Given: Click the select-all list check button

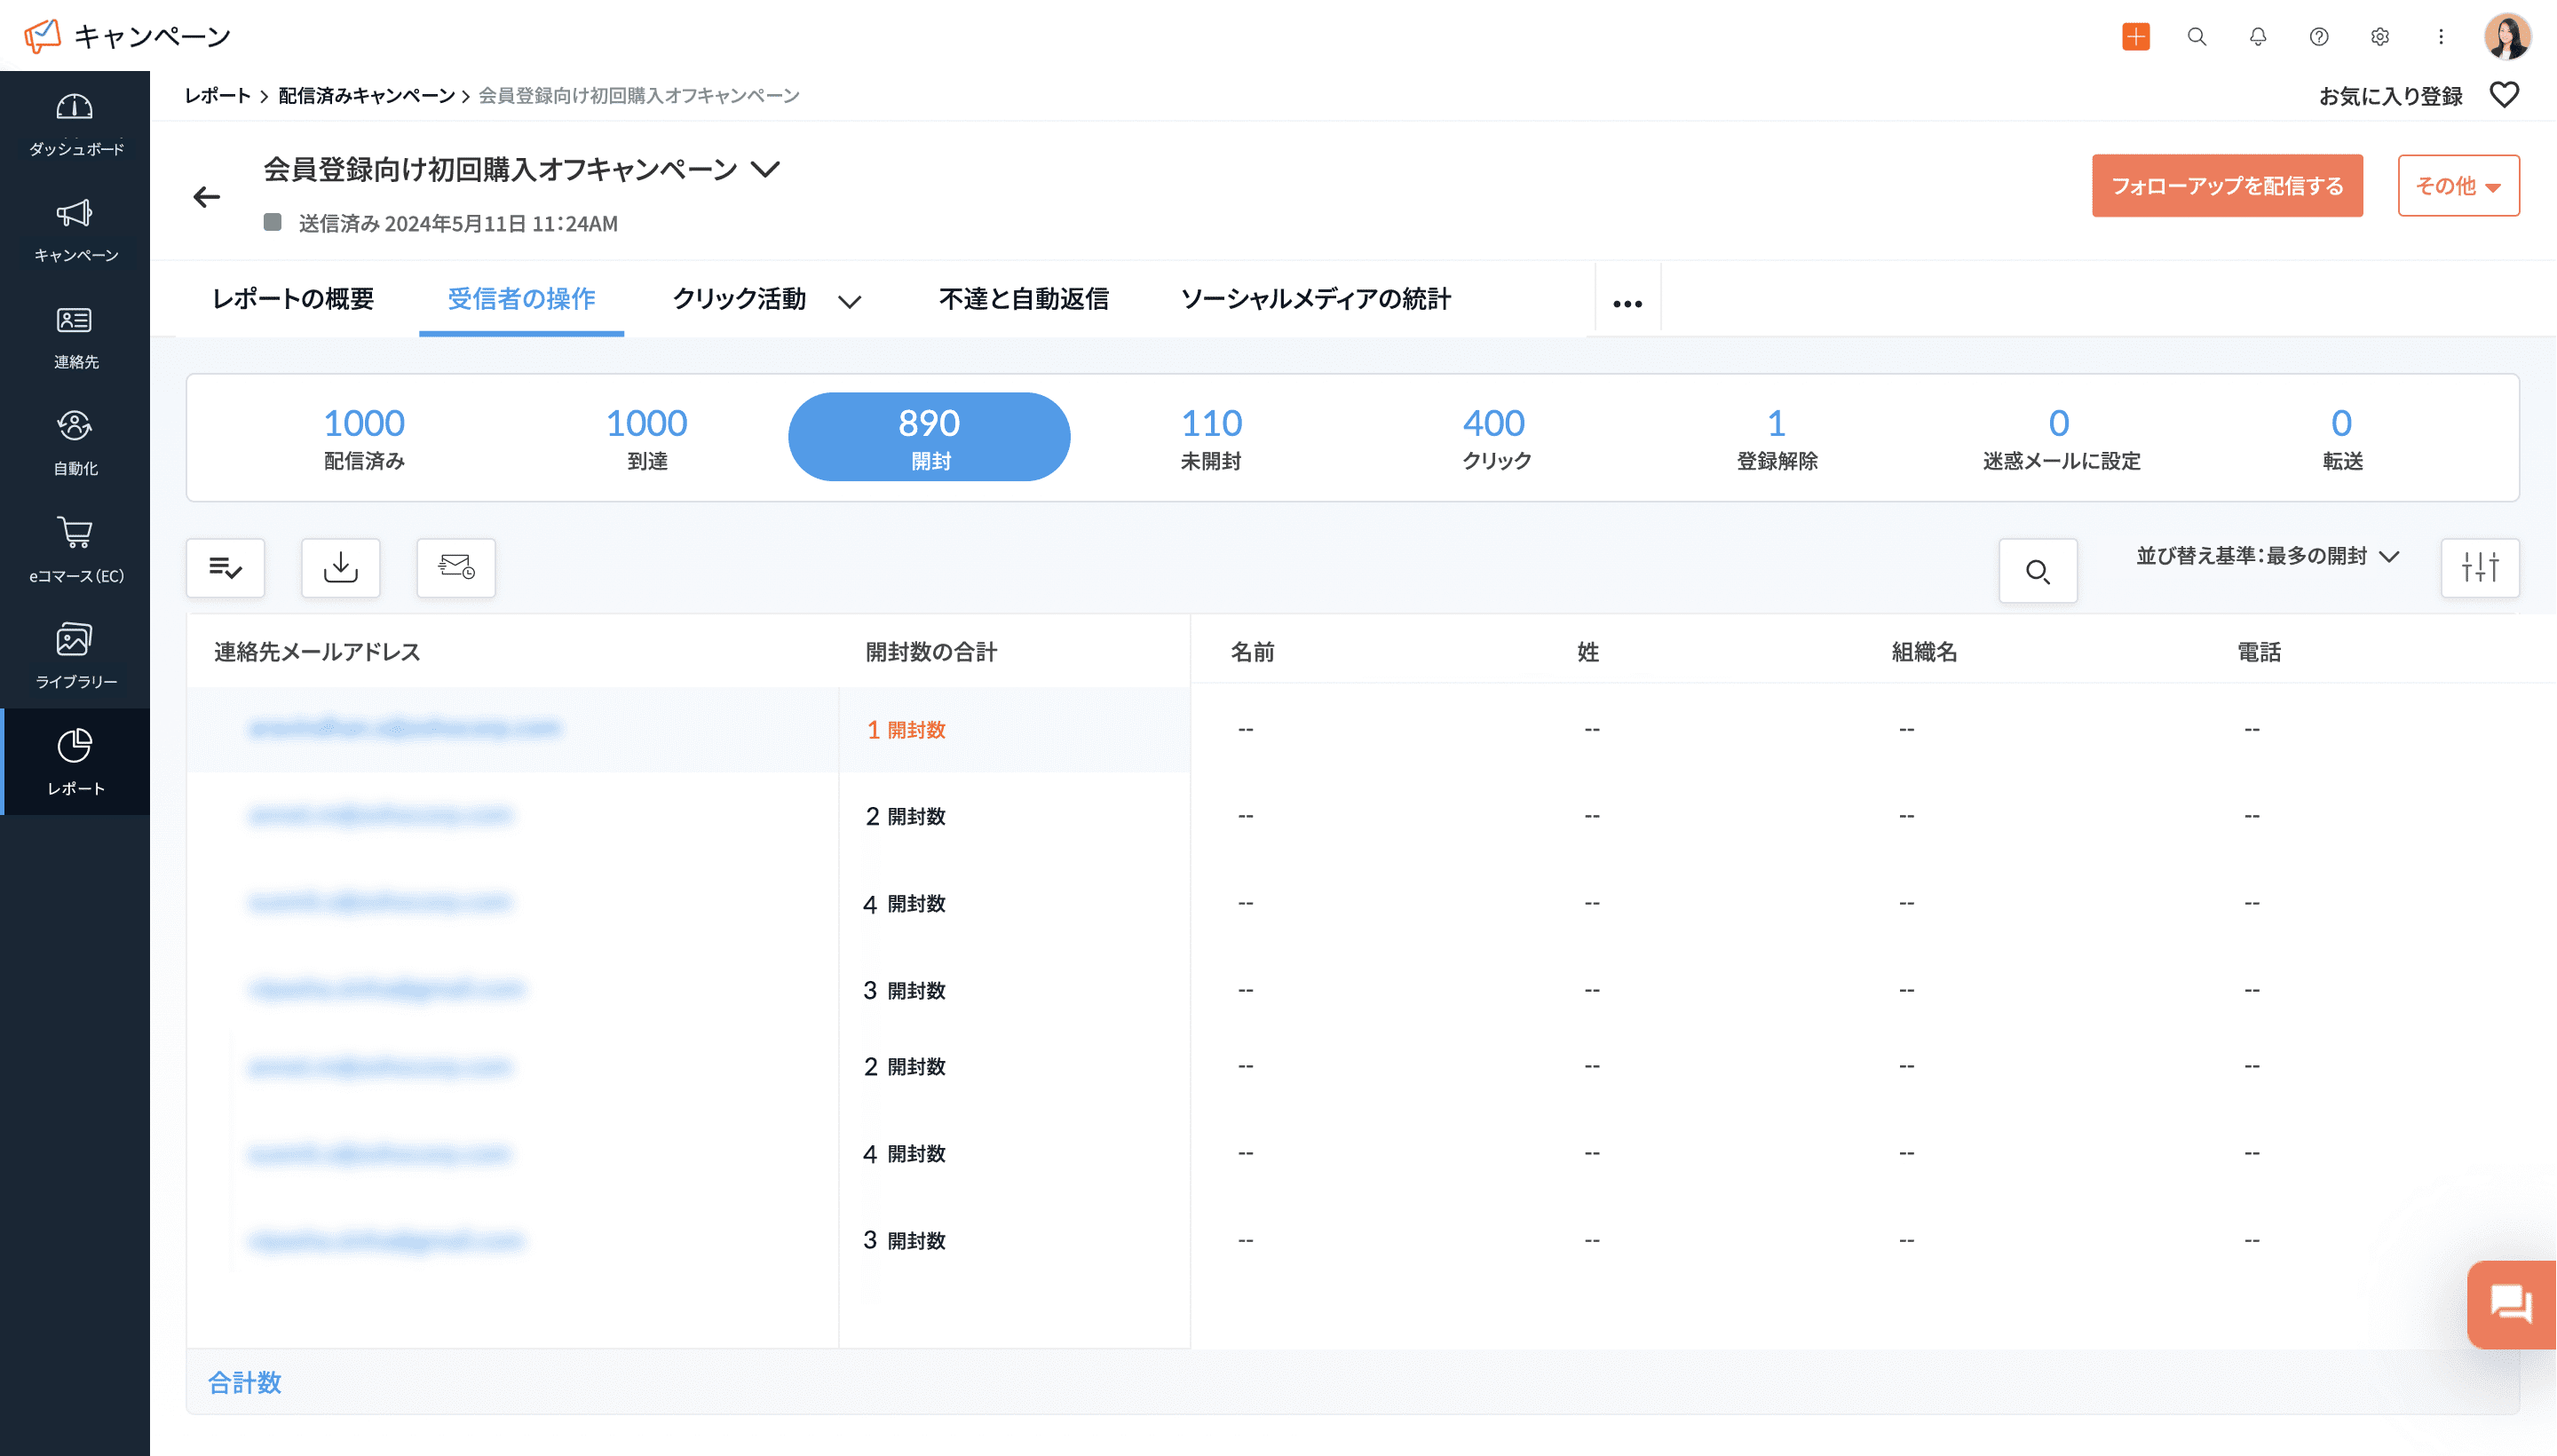Looking at the screenshot, I should [x=226, y=568].
